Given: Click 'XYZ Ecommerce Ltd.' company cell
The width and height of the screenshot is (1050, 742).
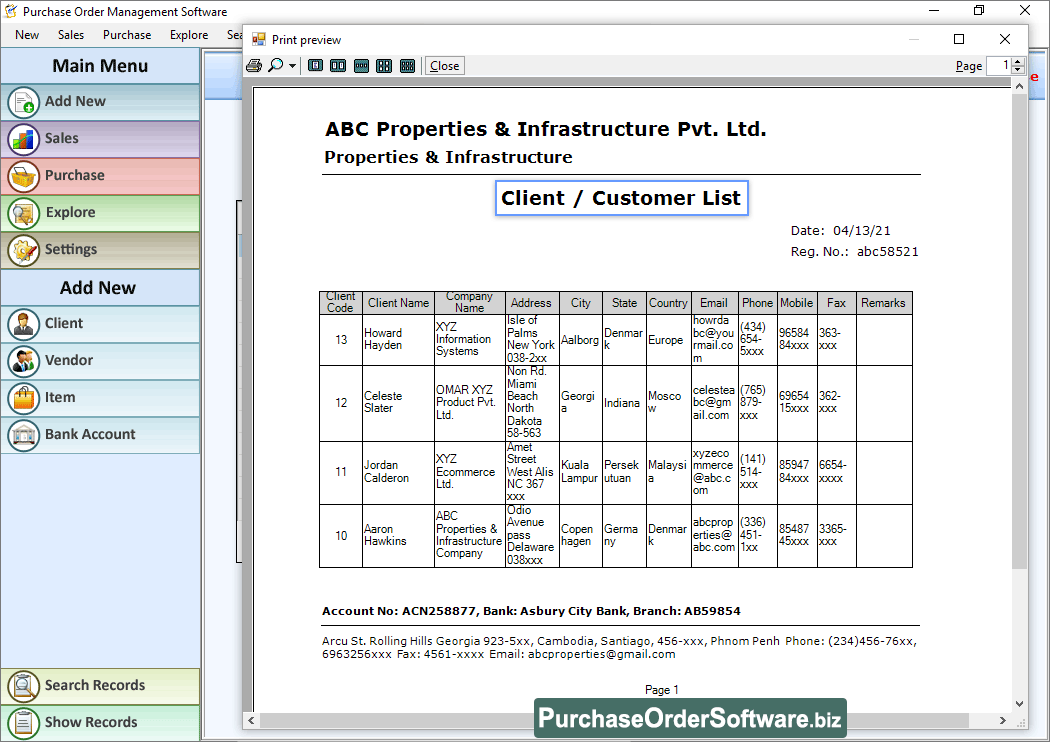Looking at the screenshot, I should point(469,472).
